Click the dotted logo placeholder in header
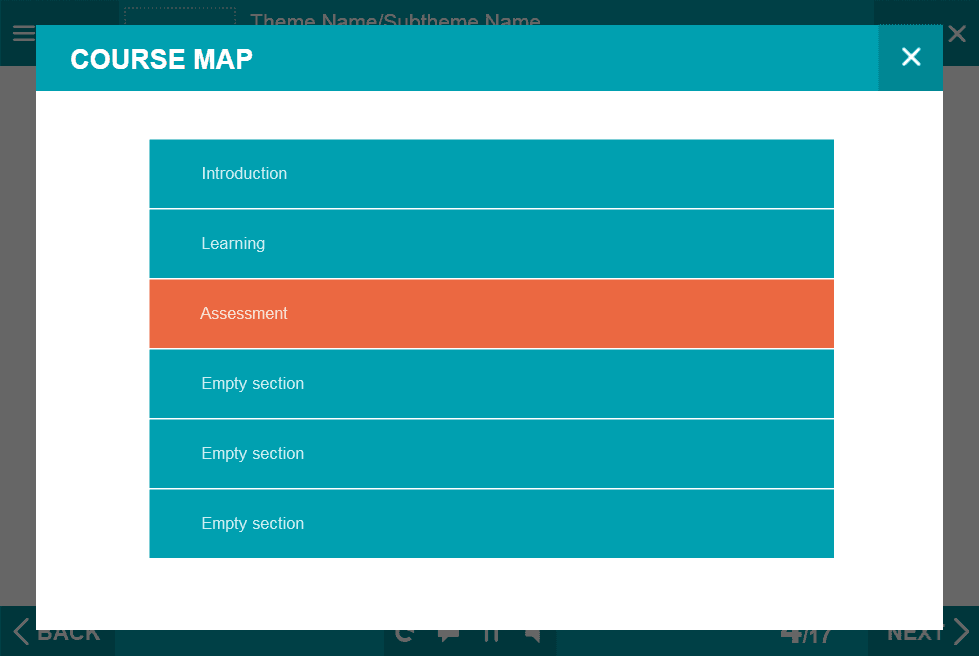Viewport: 979px width, 656px height. [180, 16]
